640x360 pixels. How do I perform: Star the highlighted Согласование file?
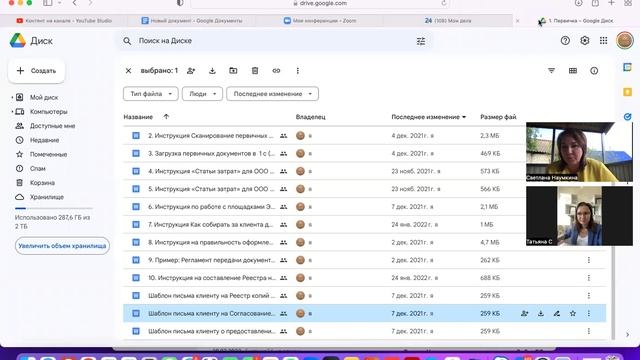(573, 313)
